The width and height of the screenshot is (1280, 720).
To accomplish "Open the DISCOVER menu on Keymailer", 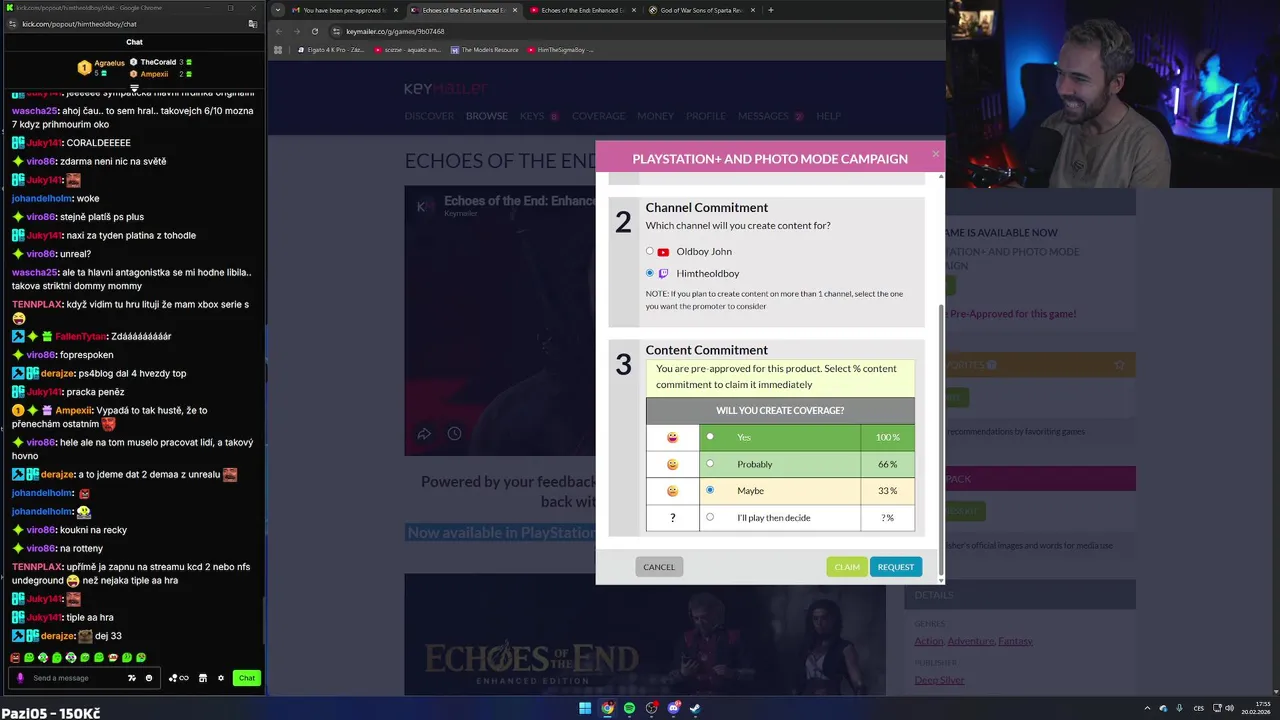I will point(429,116).
